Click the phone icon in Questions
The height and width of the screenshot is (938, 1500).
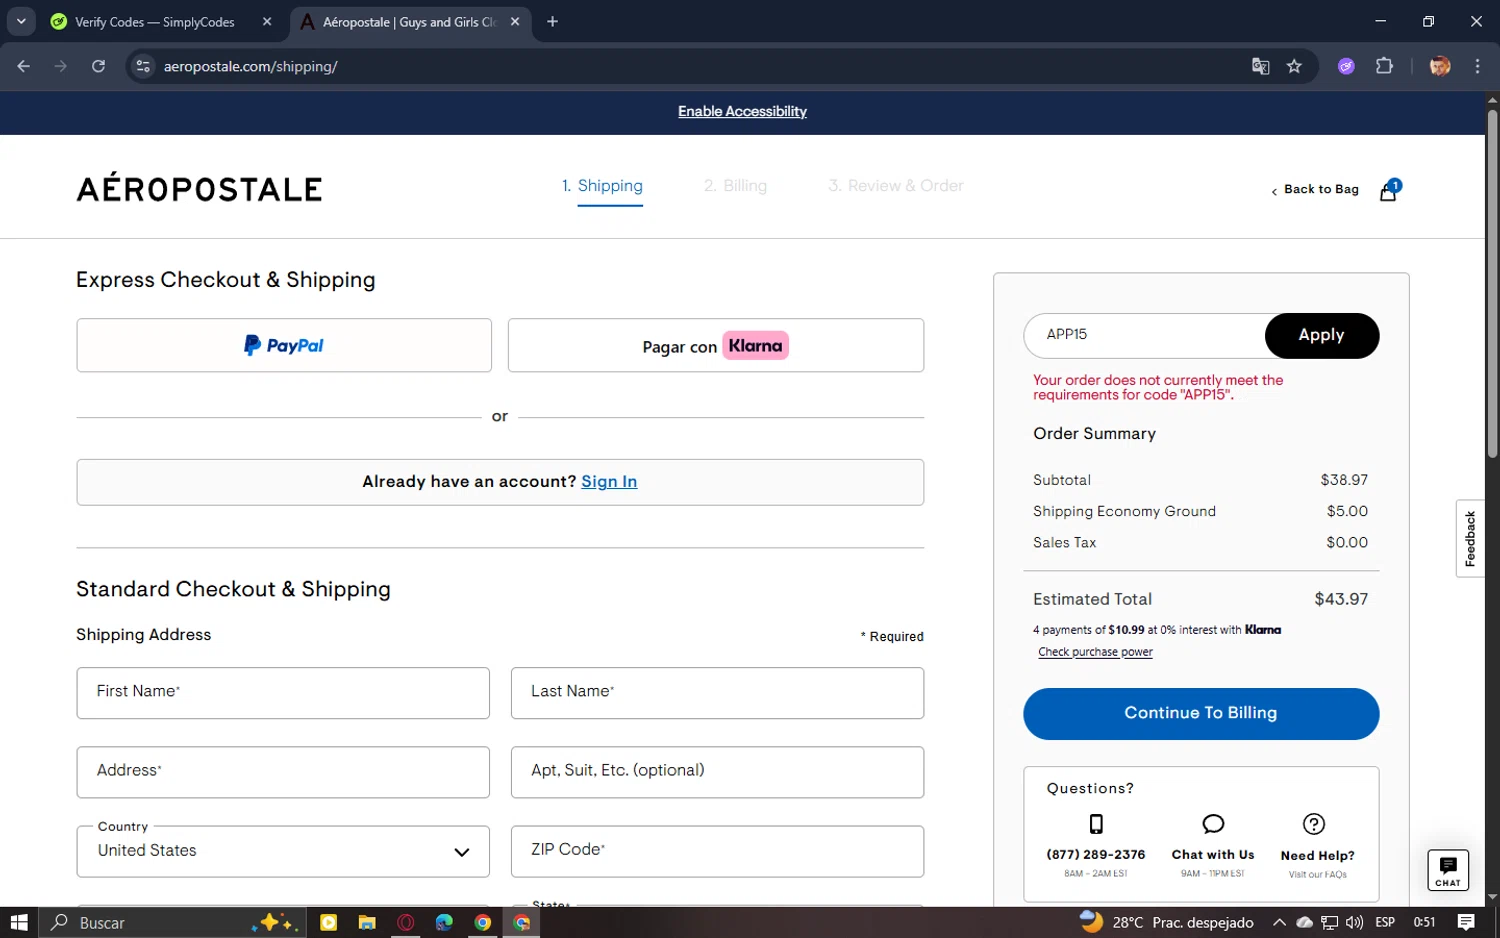(1096, 824)
